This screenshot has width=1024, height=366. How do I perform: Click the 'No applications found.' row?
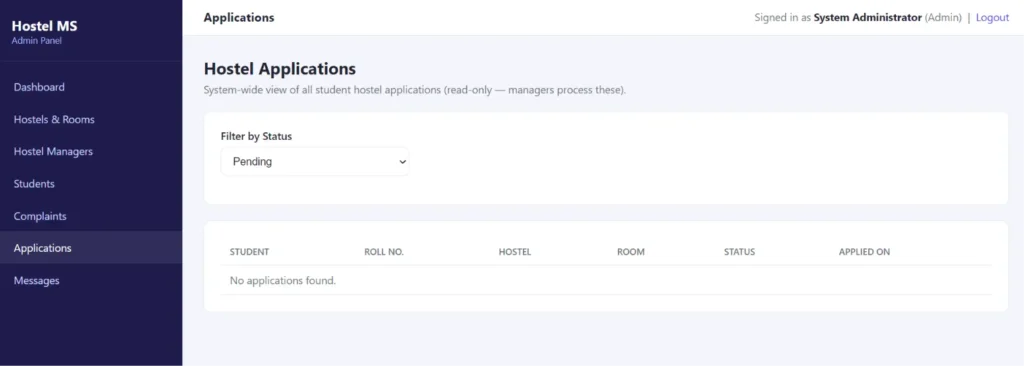coord(606,280)
